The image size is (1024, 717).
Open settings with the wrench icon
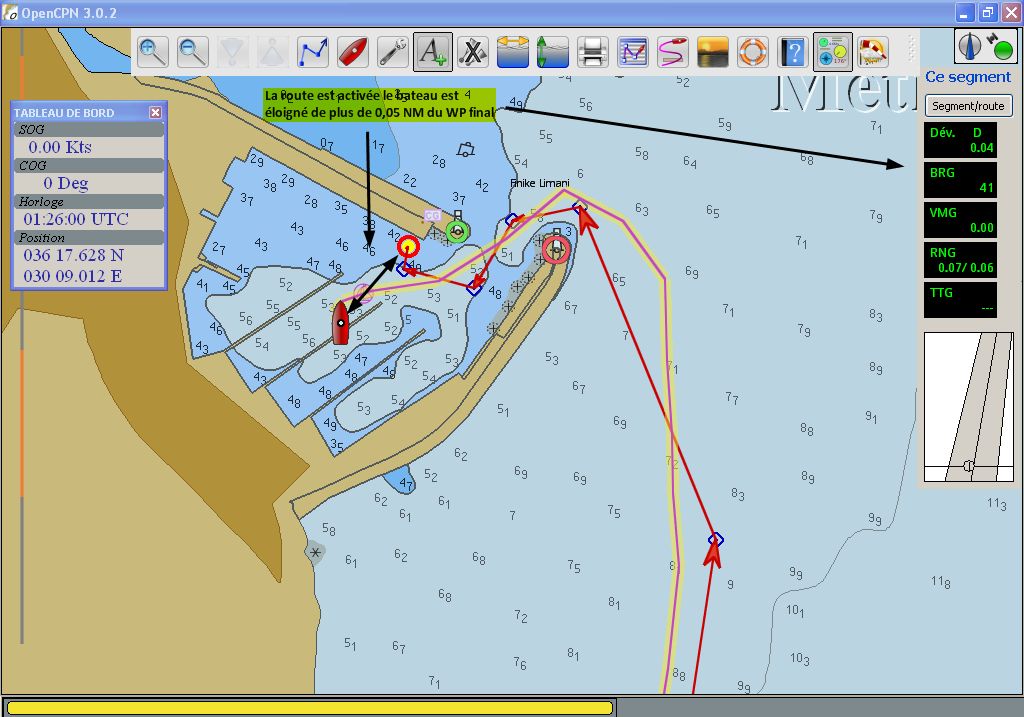(392, 51)
